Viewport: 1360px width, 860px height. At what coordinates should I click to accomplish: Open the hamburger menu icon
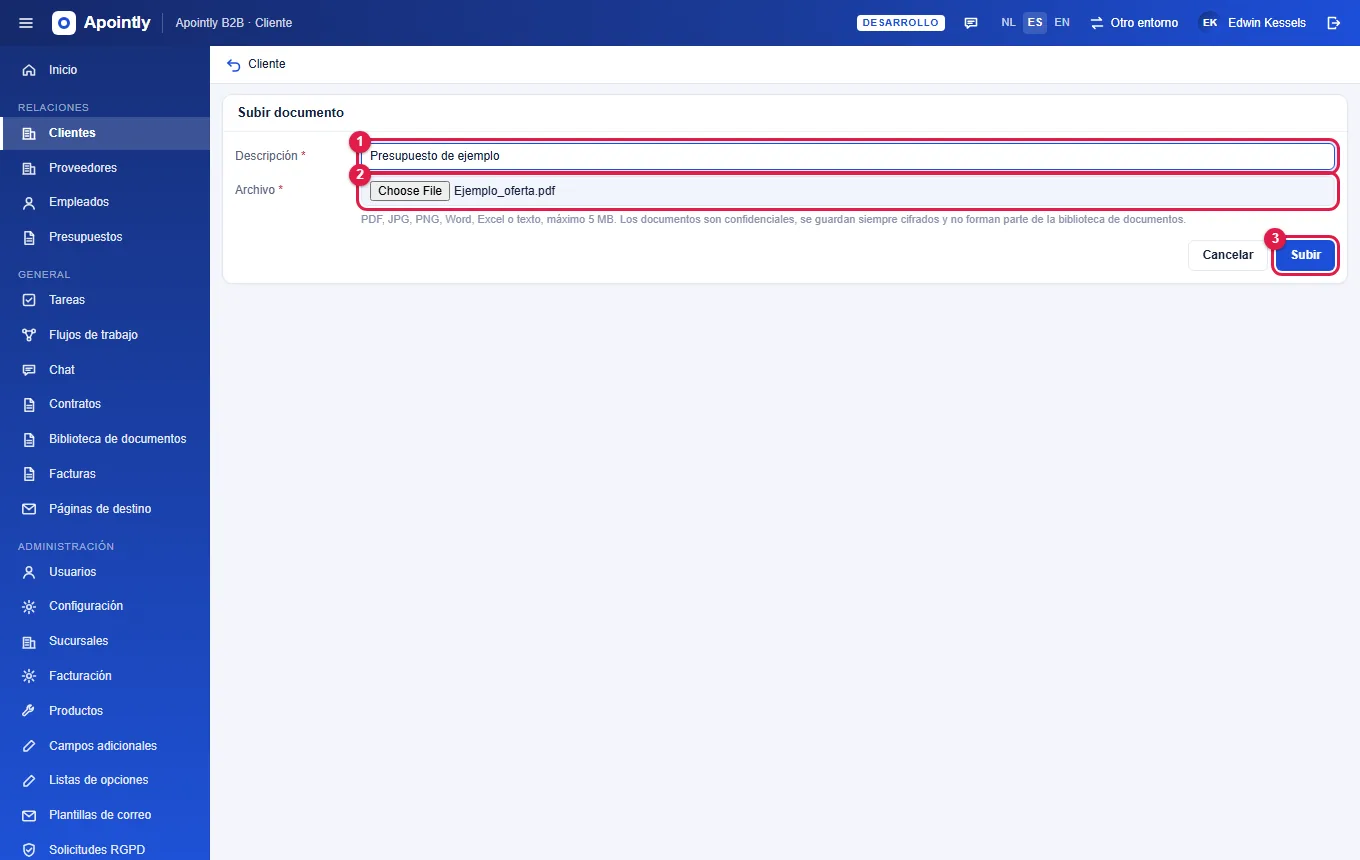coord(26,23)
